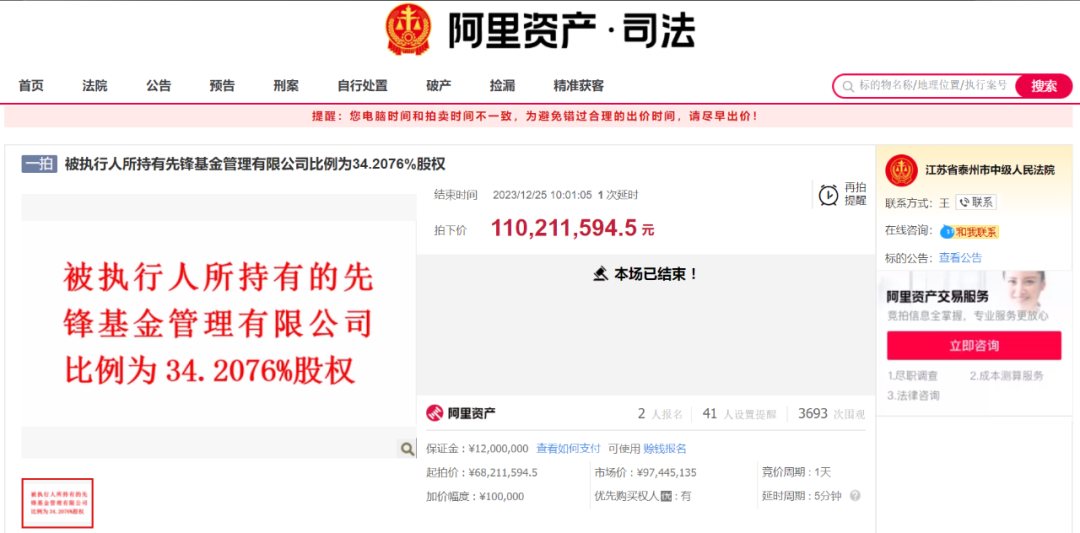Open the 精准获客 navigation item
Screen dimensions: 1080x533
[x=579, y=86]
